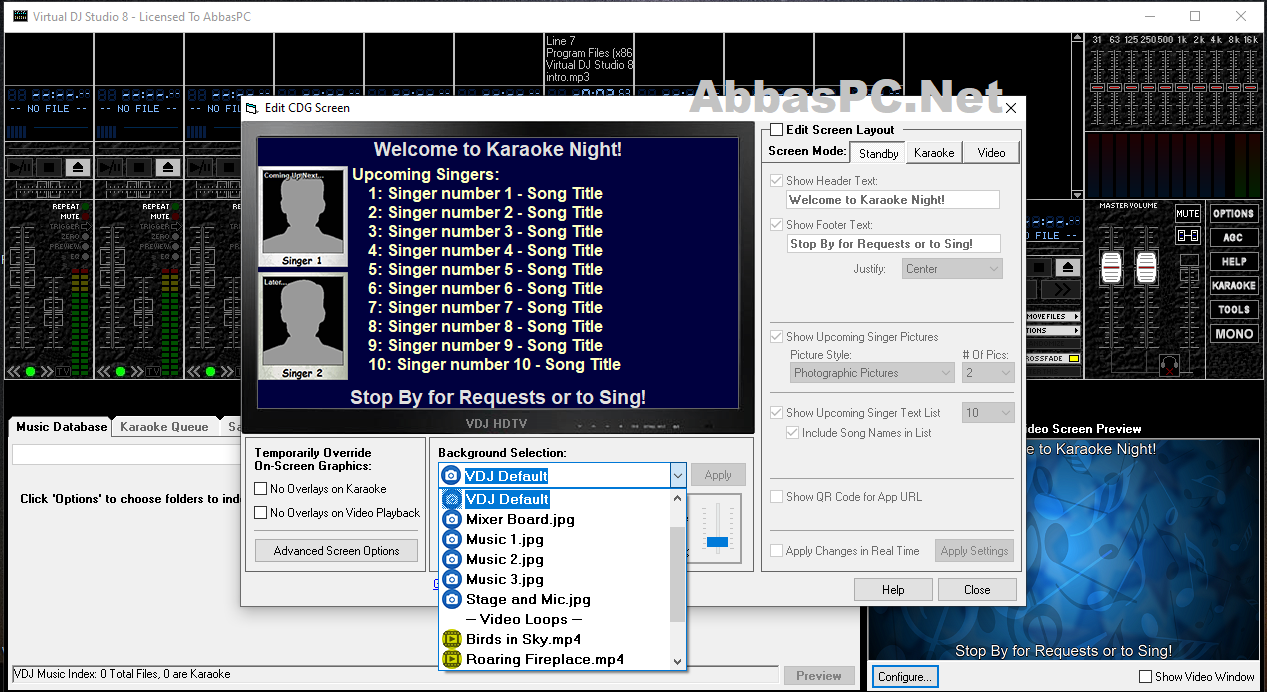
Task: Check No Overlays on Karaoke
Action: (x=261, y=489)
